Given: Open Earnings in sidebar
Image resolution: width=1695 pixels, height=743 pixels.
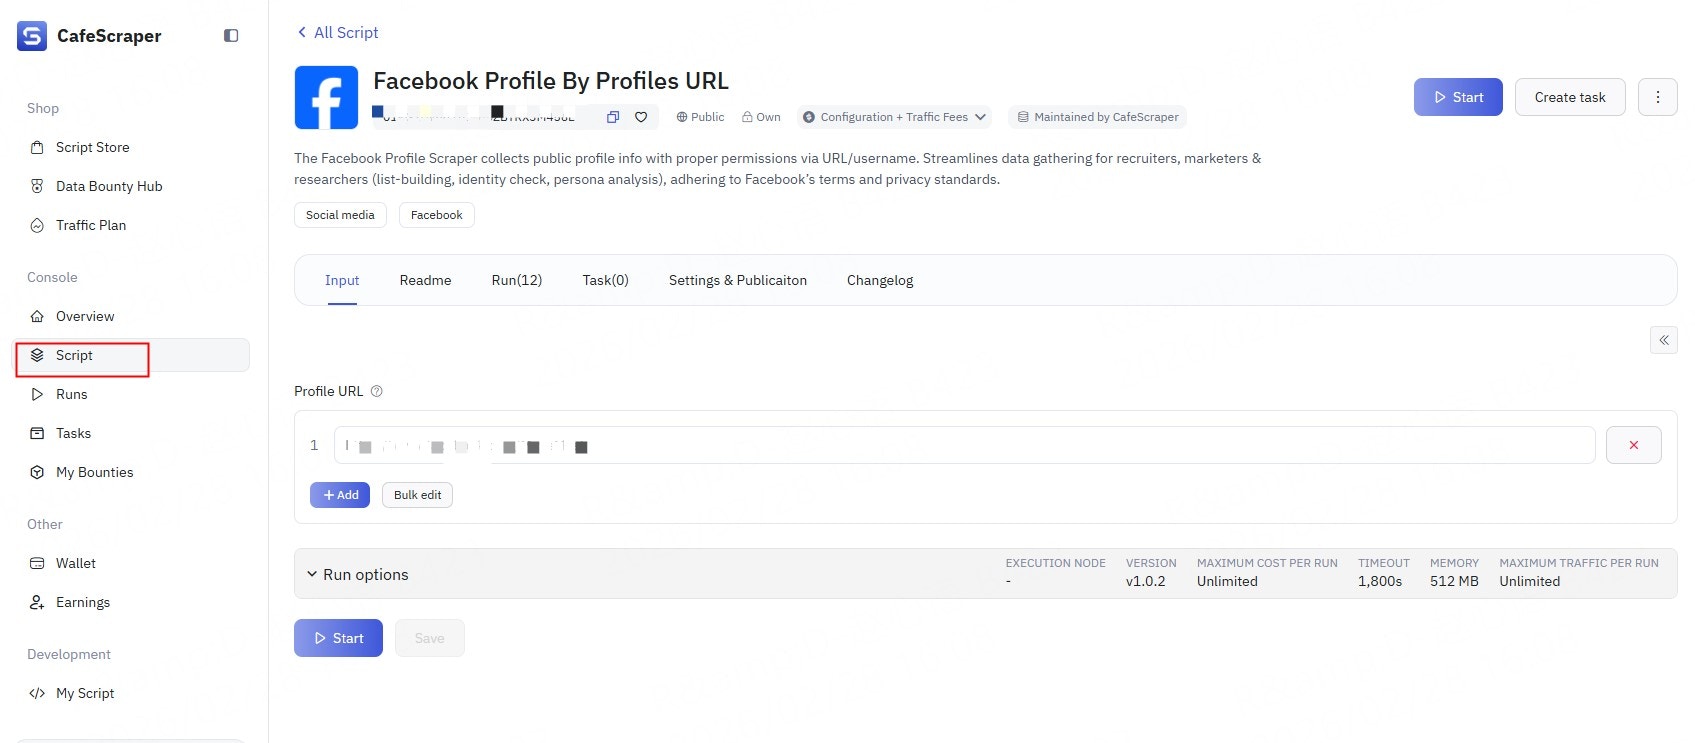Looking at the screenshot, I should [132, 602].
